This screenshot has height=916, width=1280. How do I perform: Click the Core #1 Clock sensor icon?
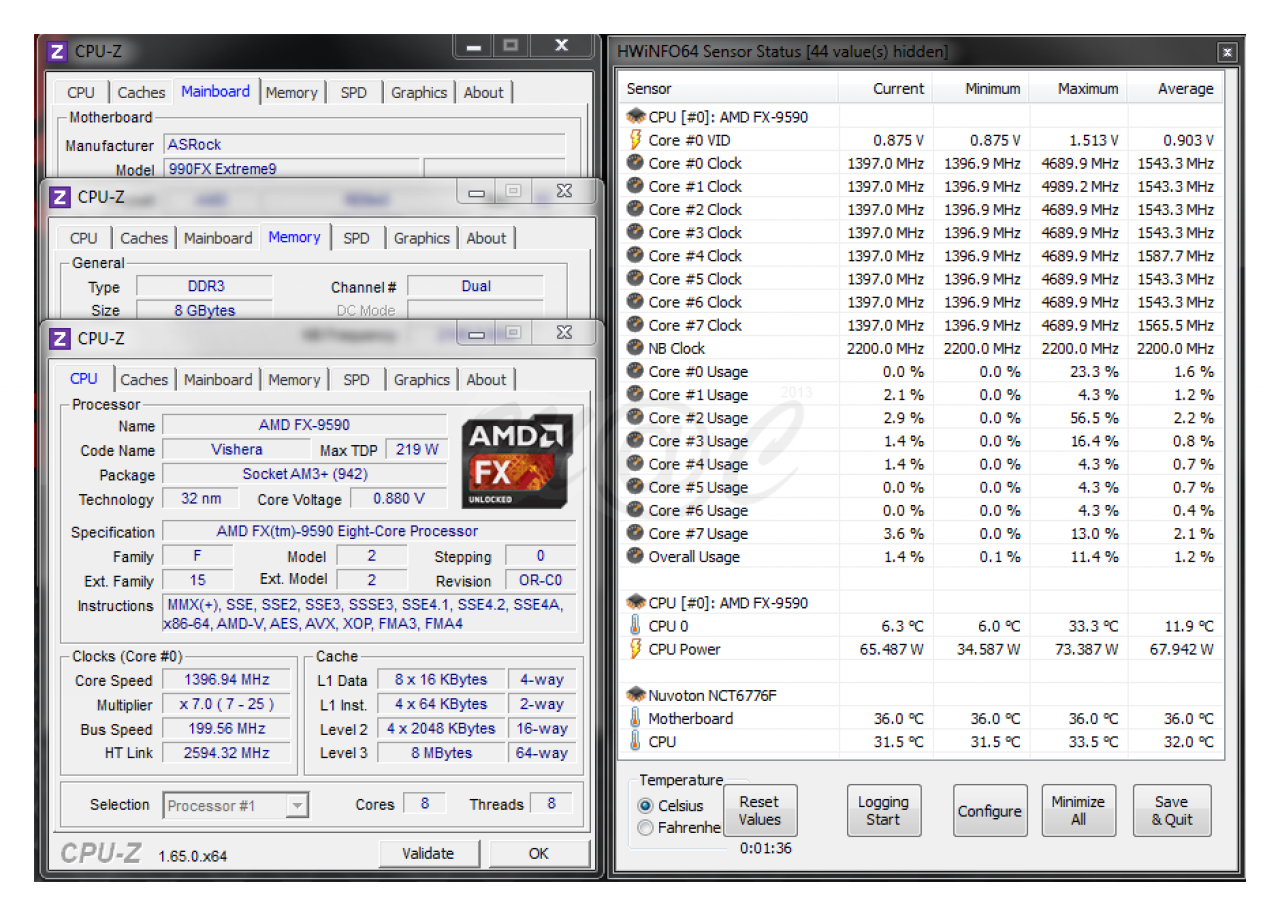pos(635,186)
